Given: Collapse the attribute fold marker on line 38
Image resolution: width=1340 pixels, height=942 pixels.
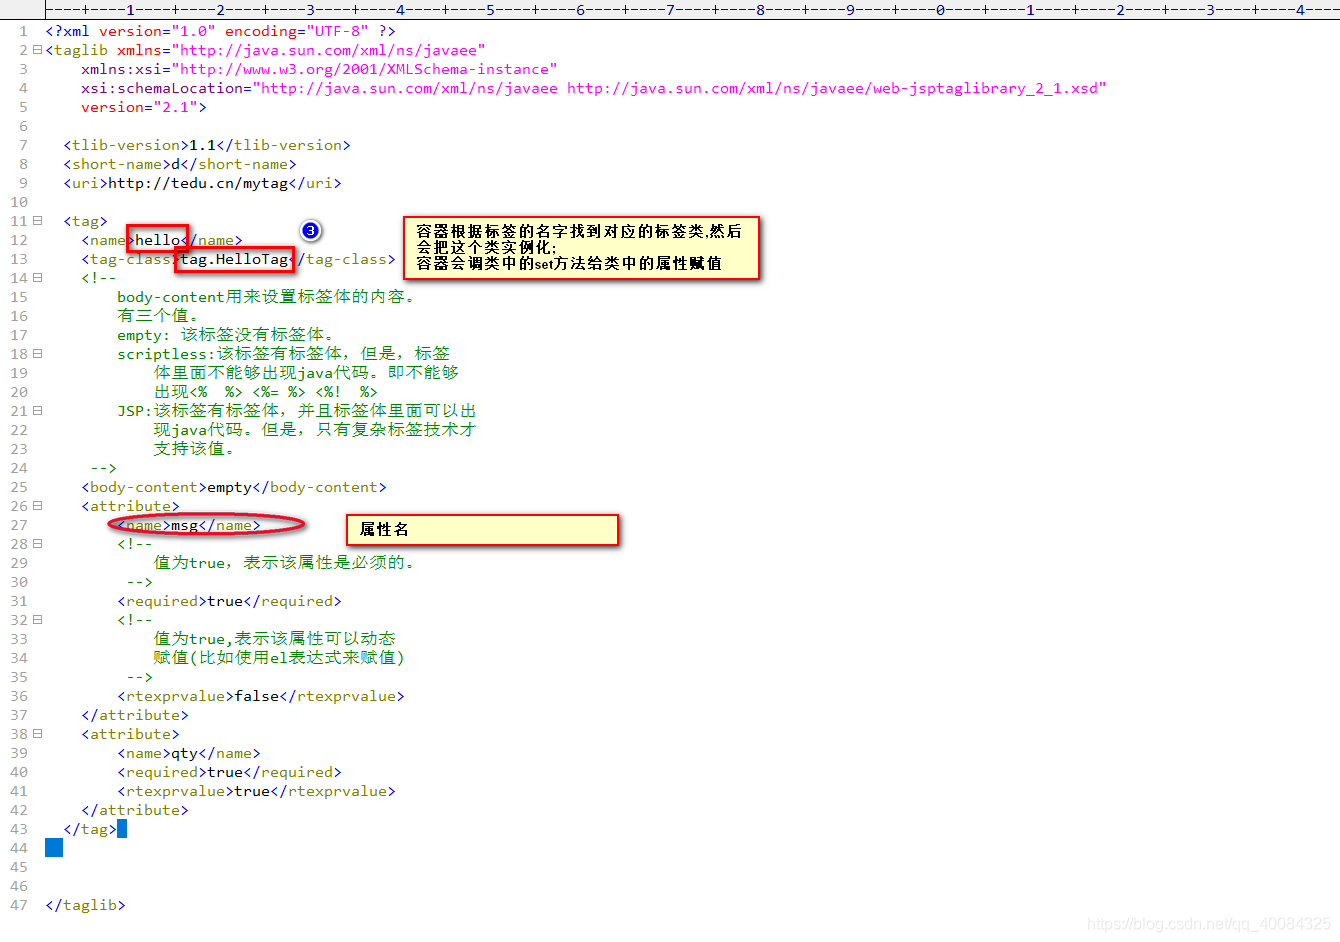Looking at the screenshot, I should (x=37, y=734).
